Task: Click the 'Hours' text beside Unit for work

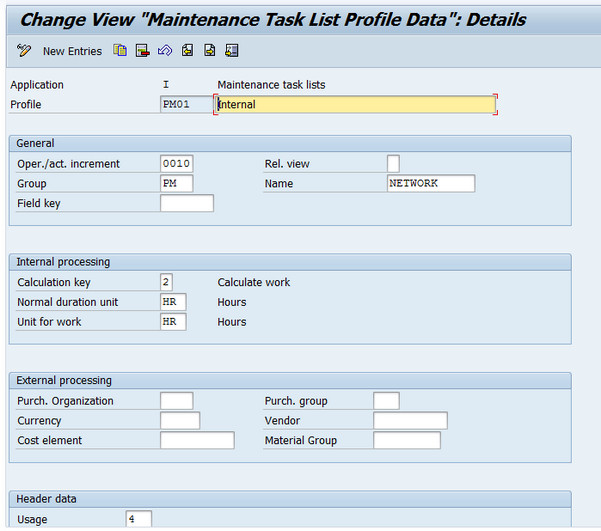Action: [x=232, y=322]
